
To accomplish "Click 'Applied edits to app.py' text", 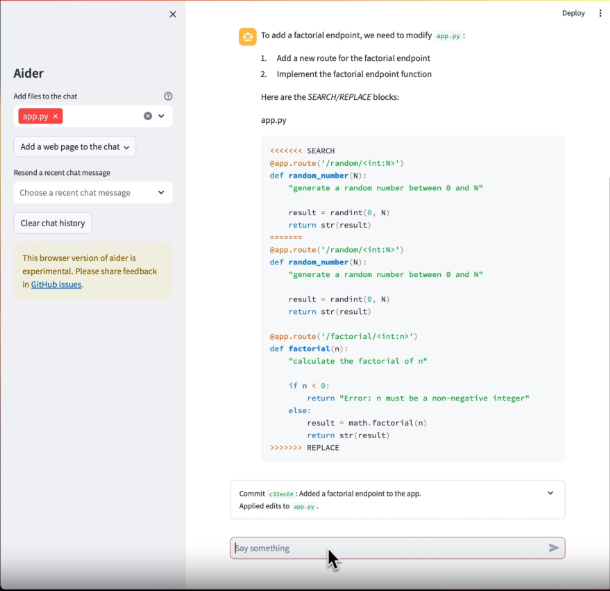I will (x=279, y=506).
